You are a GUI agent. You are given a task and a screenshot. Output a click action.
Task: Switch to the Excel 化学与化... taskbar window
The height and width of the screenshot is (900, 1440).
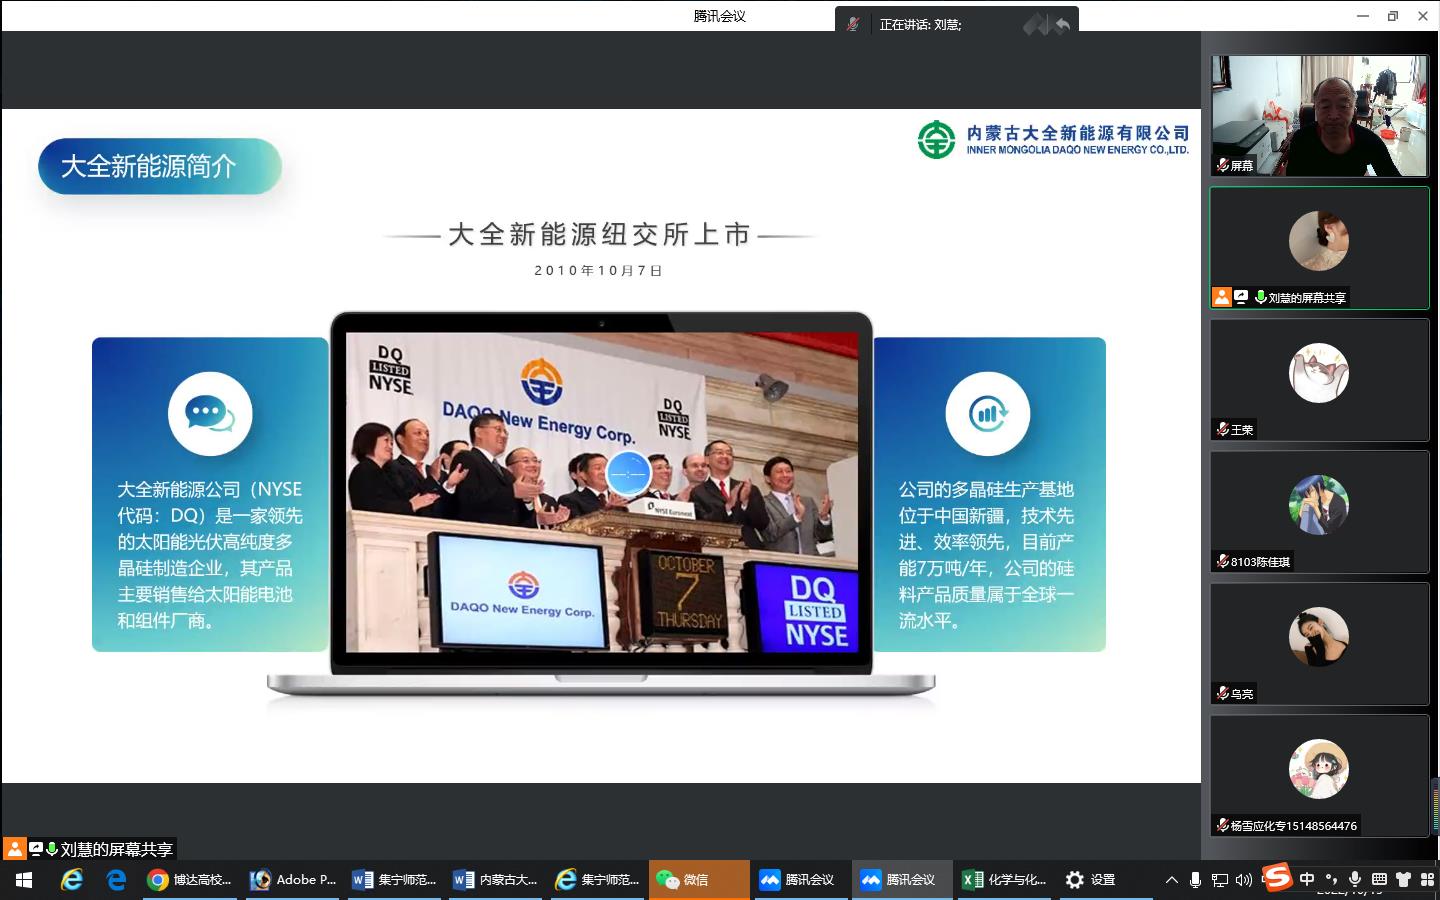[1005, 880]
